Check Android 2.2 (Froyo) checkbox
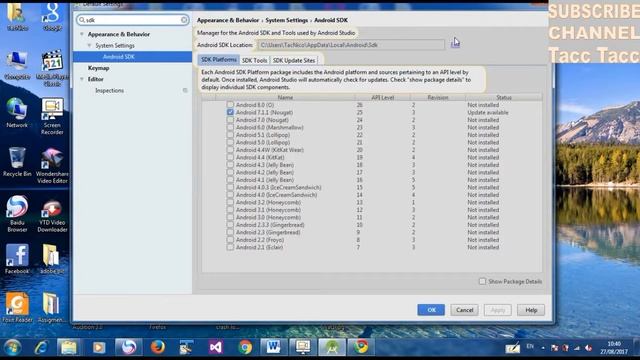Viewport: 640px width, 360px height. 230,240
